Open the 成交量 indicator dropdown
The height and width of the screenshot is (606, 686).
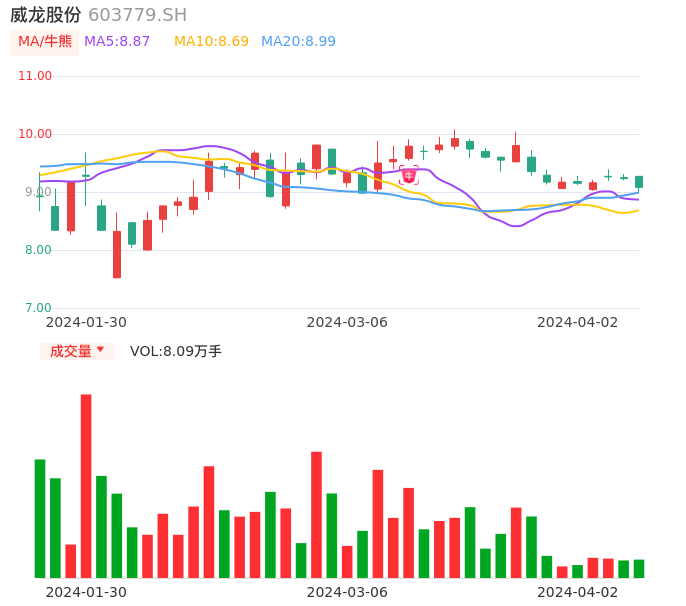pos(77,351)
